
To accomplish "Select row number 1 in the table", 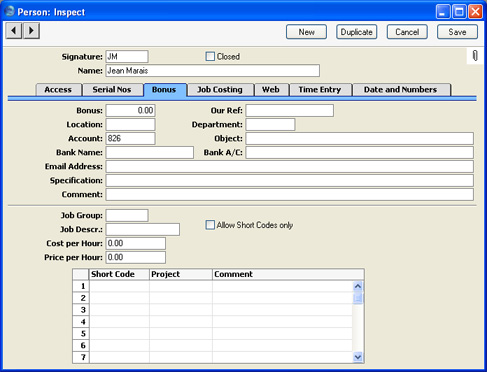I will (x=81, y=286).
